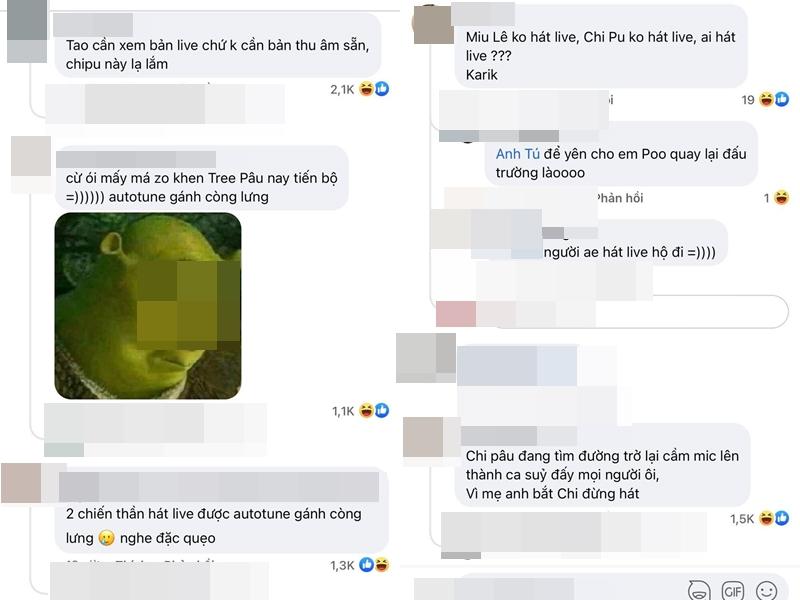
Task: Open the 'Tao cần xem bản live' comment bubble
Action: point(218,45)
